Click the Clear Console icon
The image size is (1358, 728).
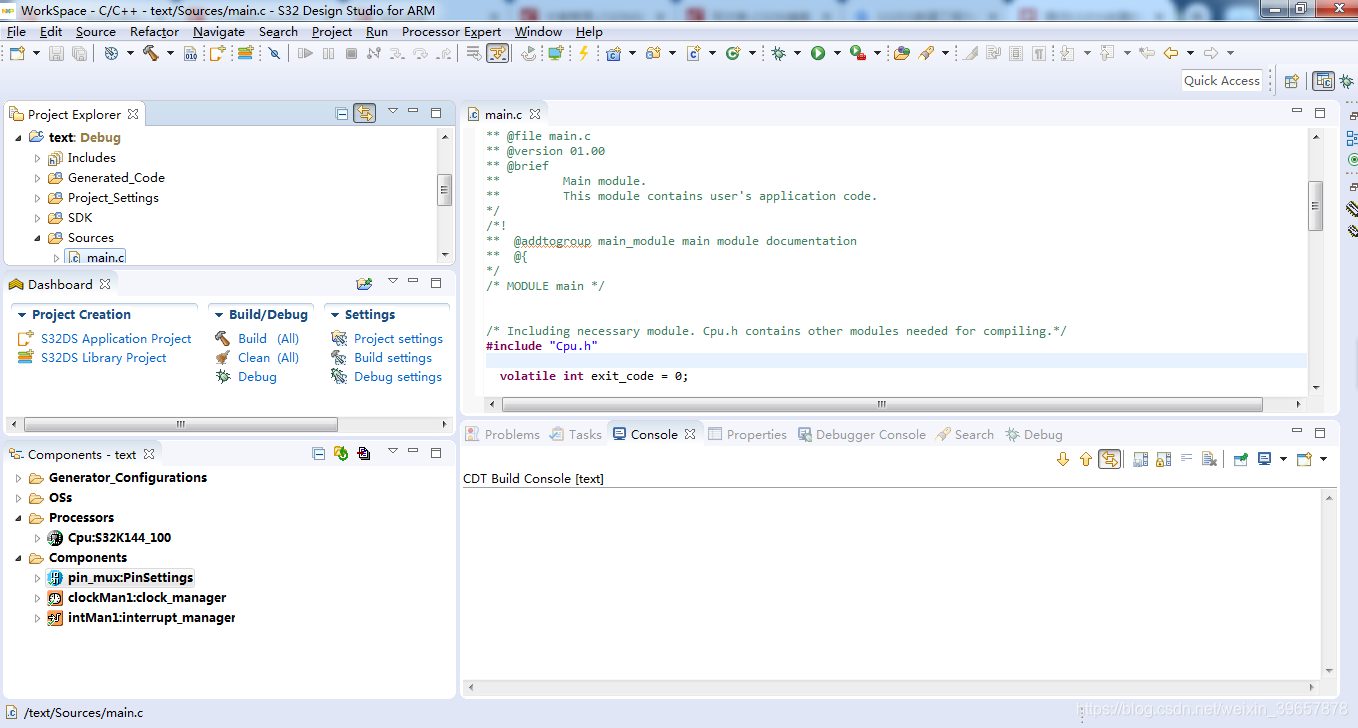point(1209,459)
